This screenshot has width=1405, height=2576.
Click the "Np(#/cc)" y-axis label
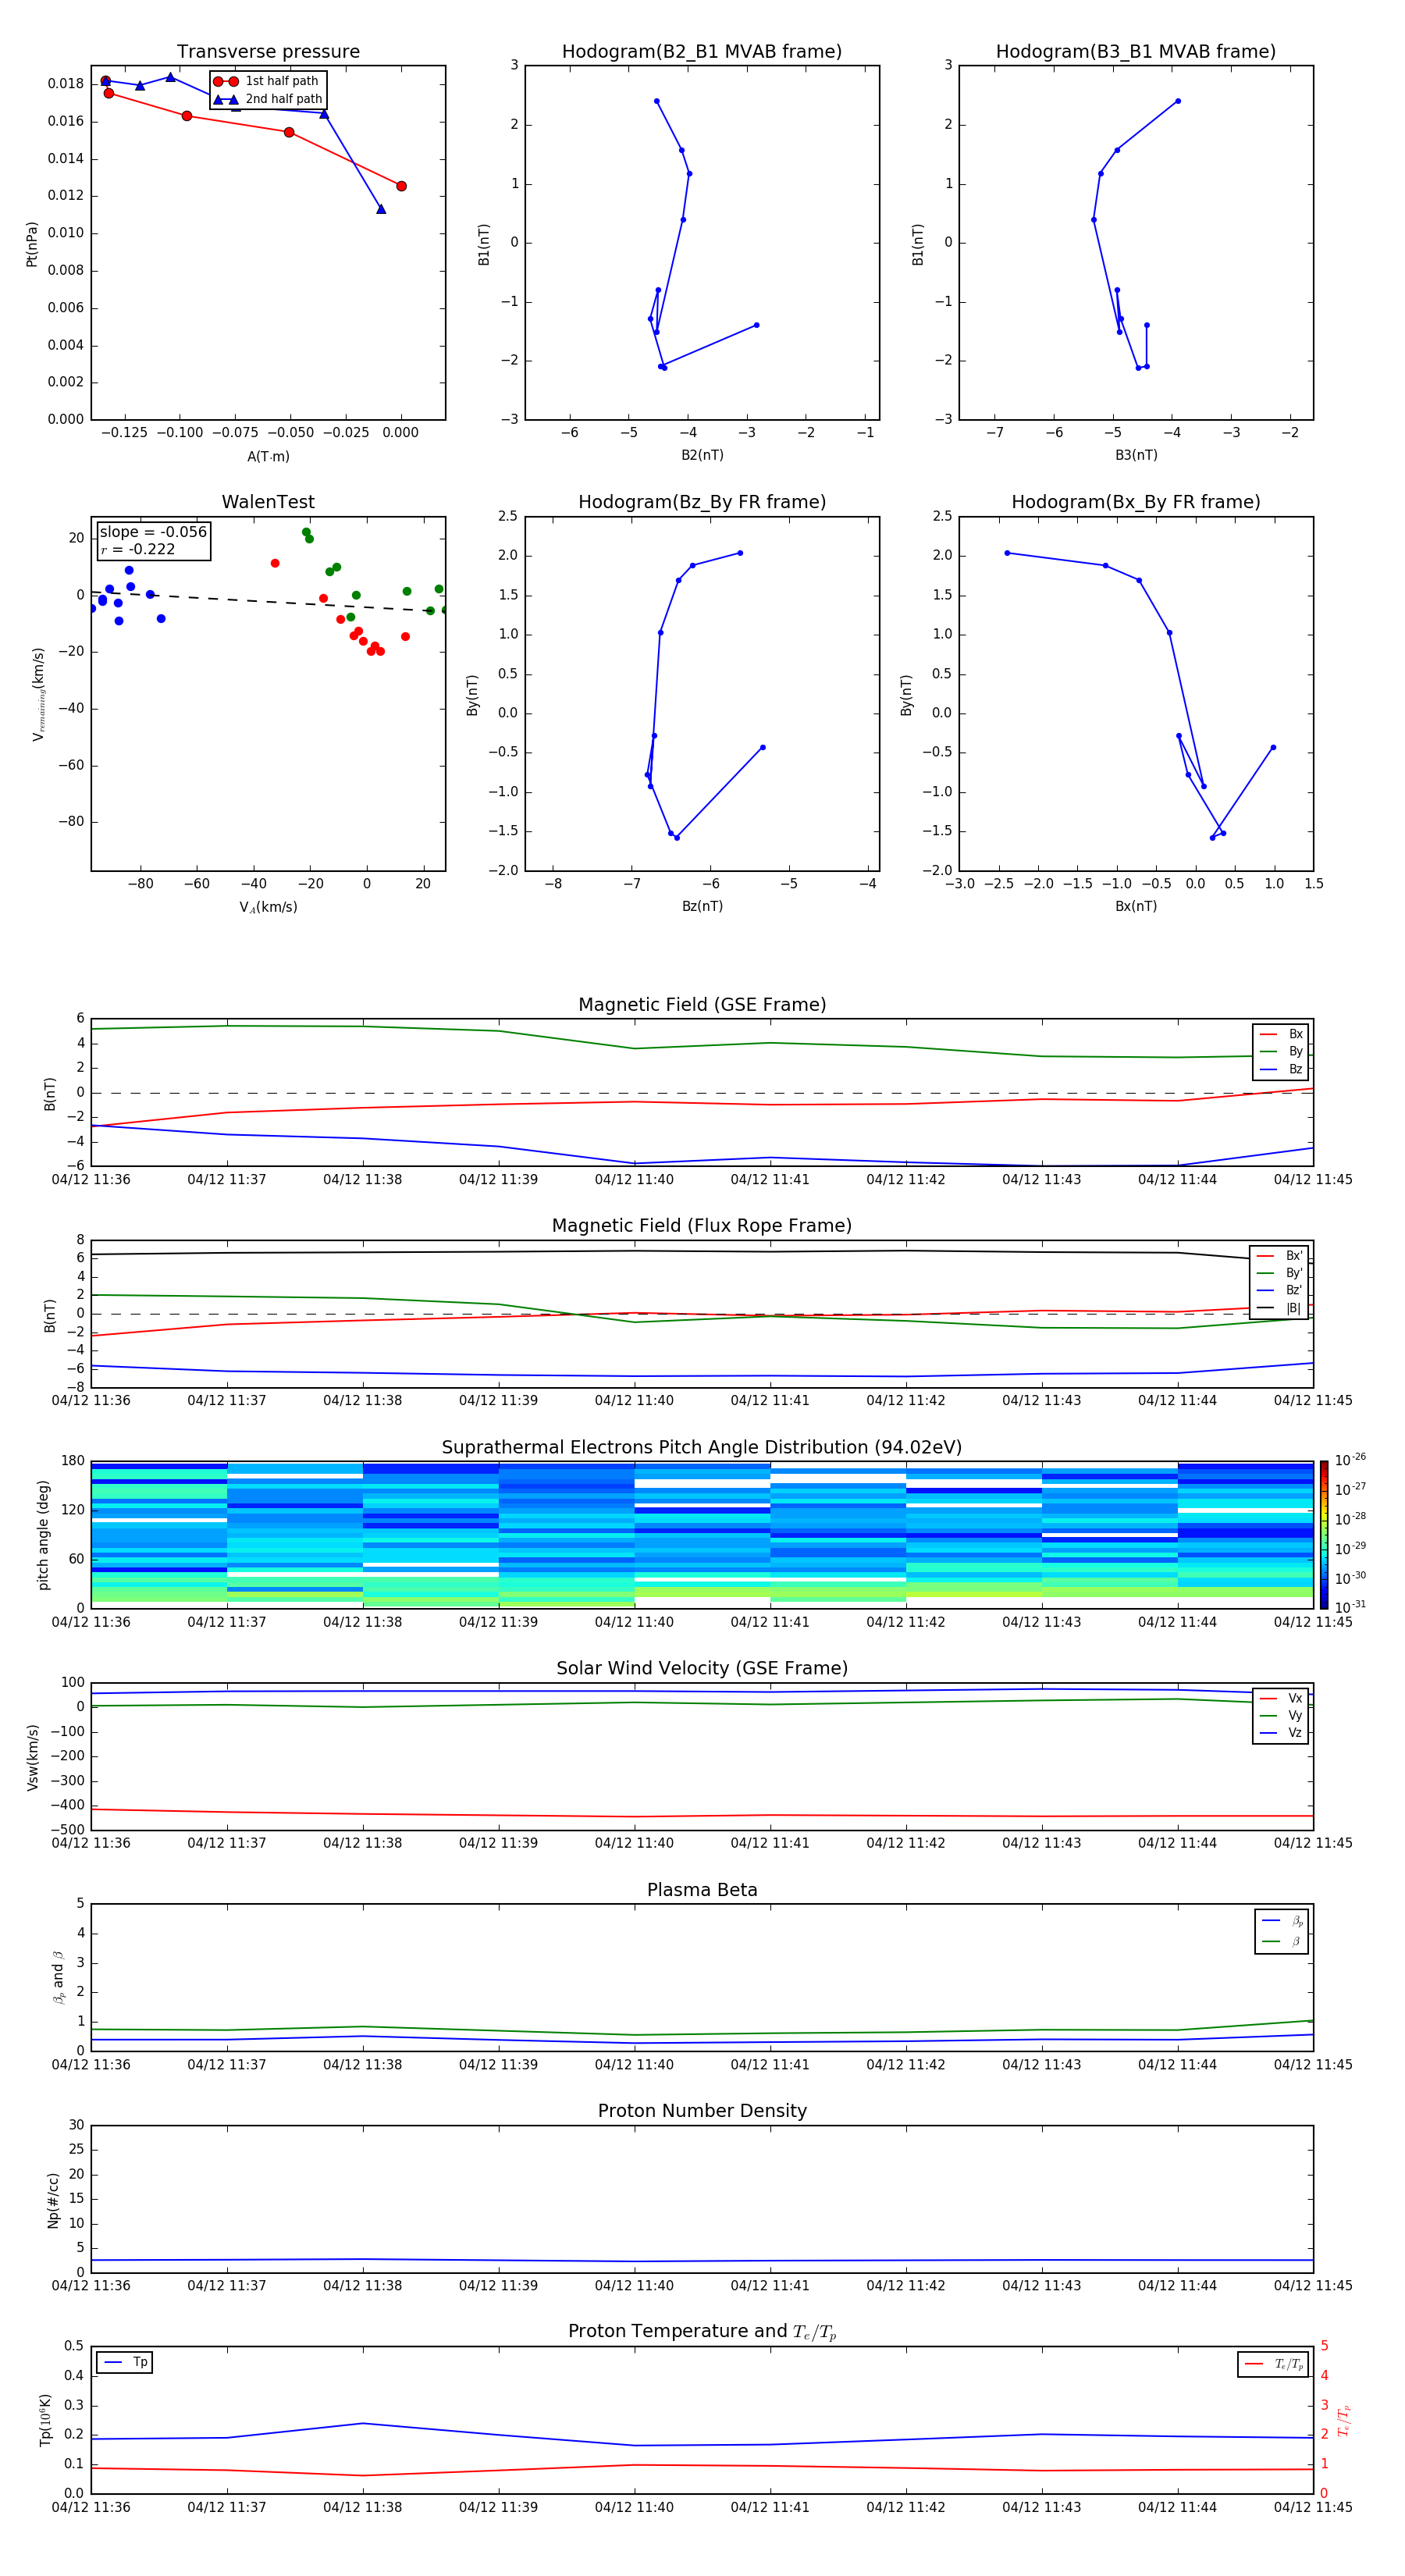(x=53, y=2200)
